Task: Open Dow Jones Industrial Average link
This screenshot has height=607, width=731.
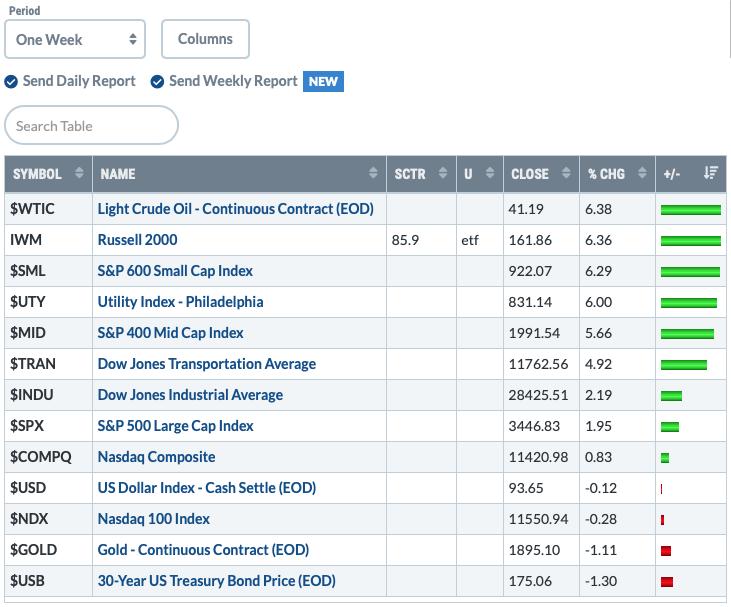Action: (x=190, y=395)
